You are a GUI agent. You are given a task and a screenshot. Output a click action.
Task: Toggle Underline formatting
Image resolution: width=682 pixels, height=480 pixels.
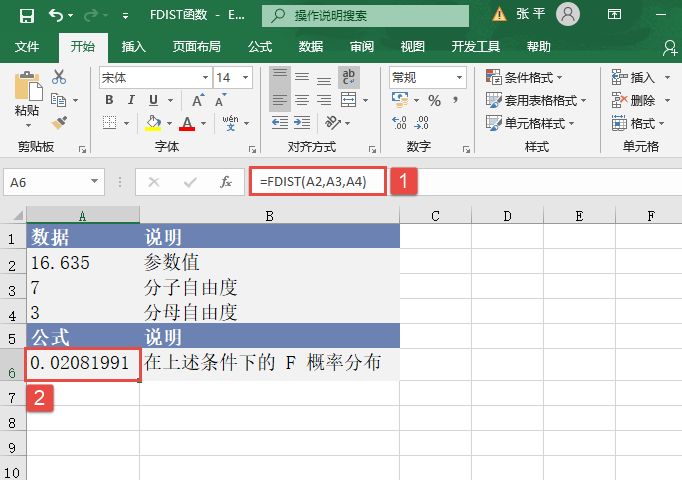tap(150, 101)
